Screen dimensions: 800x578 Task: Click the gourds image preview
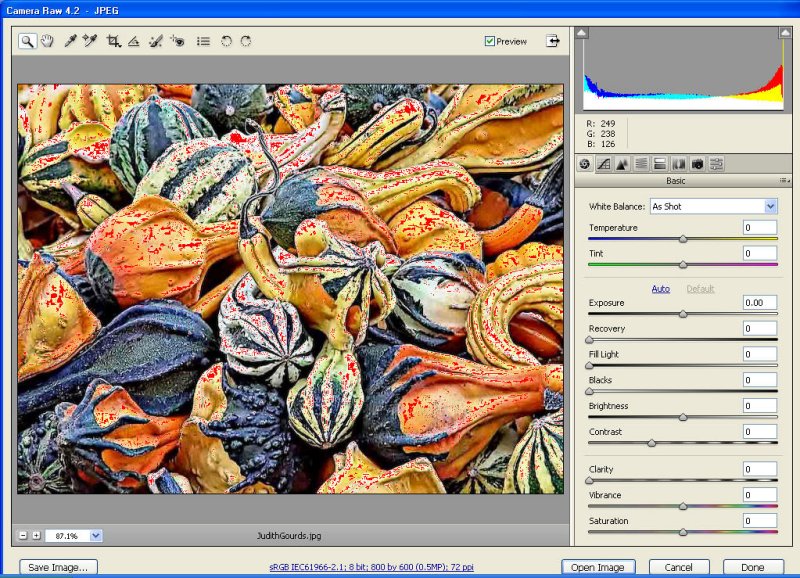tap(290, 289)
